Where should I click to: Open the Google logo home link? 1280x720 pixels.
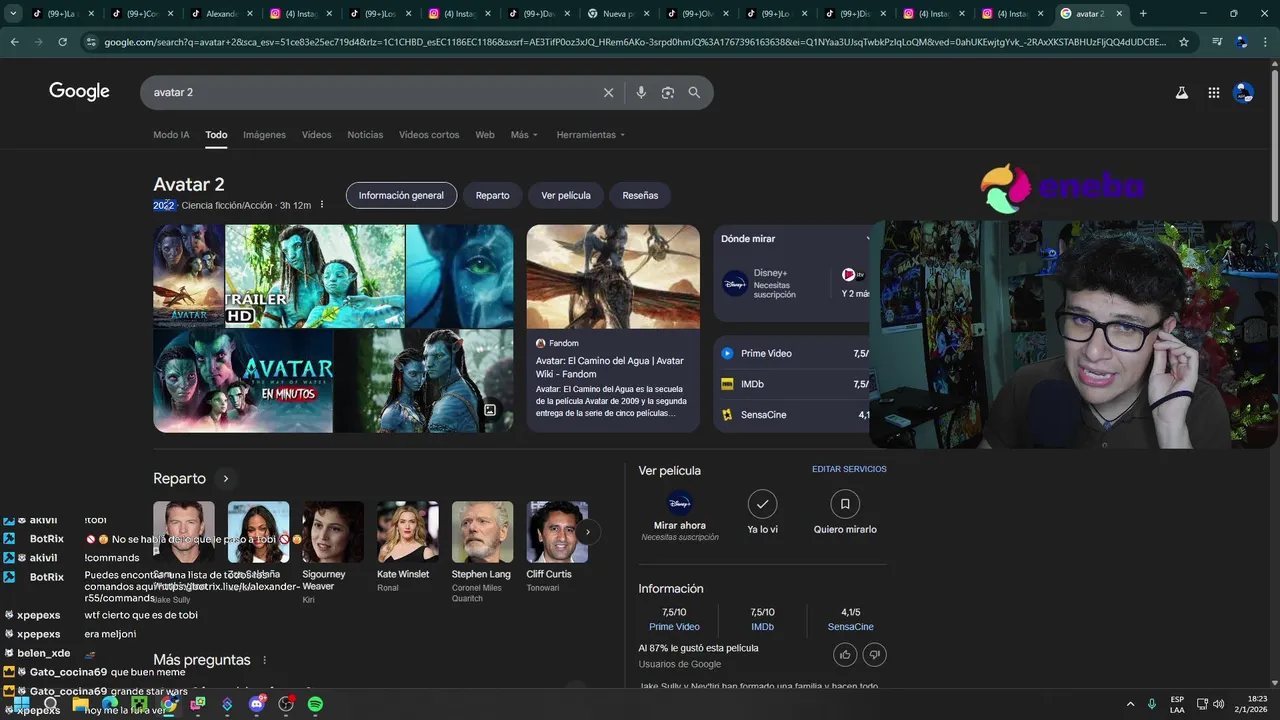coord(79,92)
